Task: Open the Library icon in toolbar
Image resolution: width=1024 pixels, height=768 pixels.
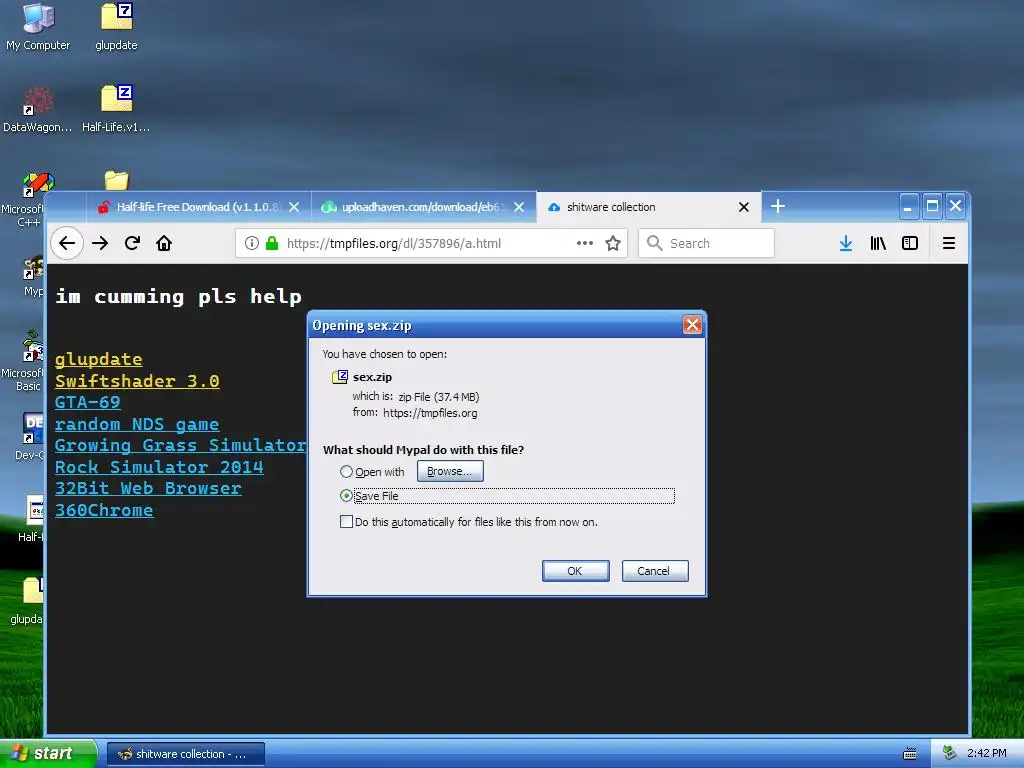Action: coord(878,244)
